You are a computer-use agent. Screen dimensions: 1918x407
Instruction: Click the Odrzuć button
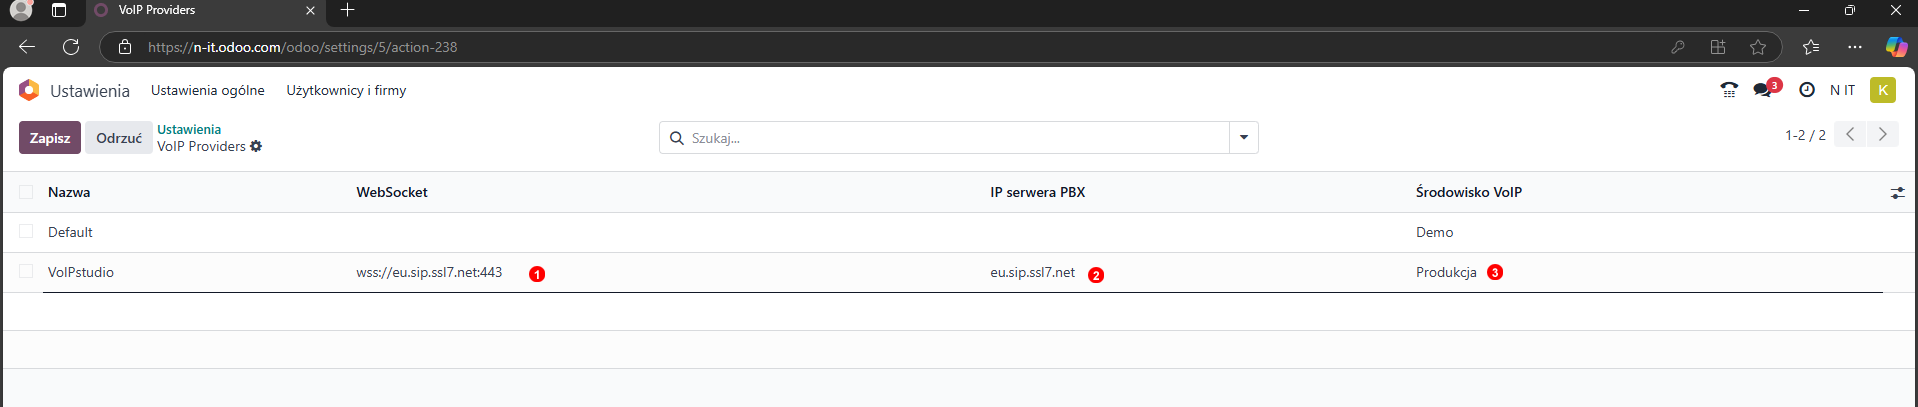pyautogui.click(x=119, y=138)
